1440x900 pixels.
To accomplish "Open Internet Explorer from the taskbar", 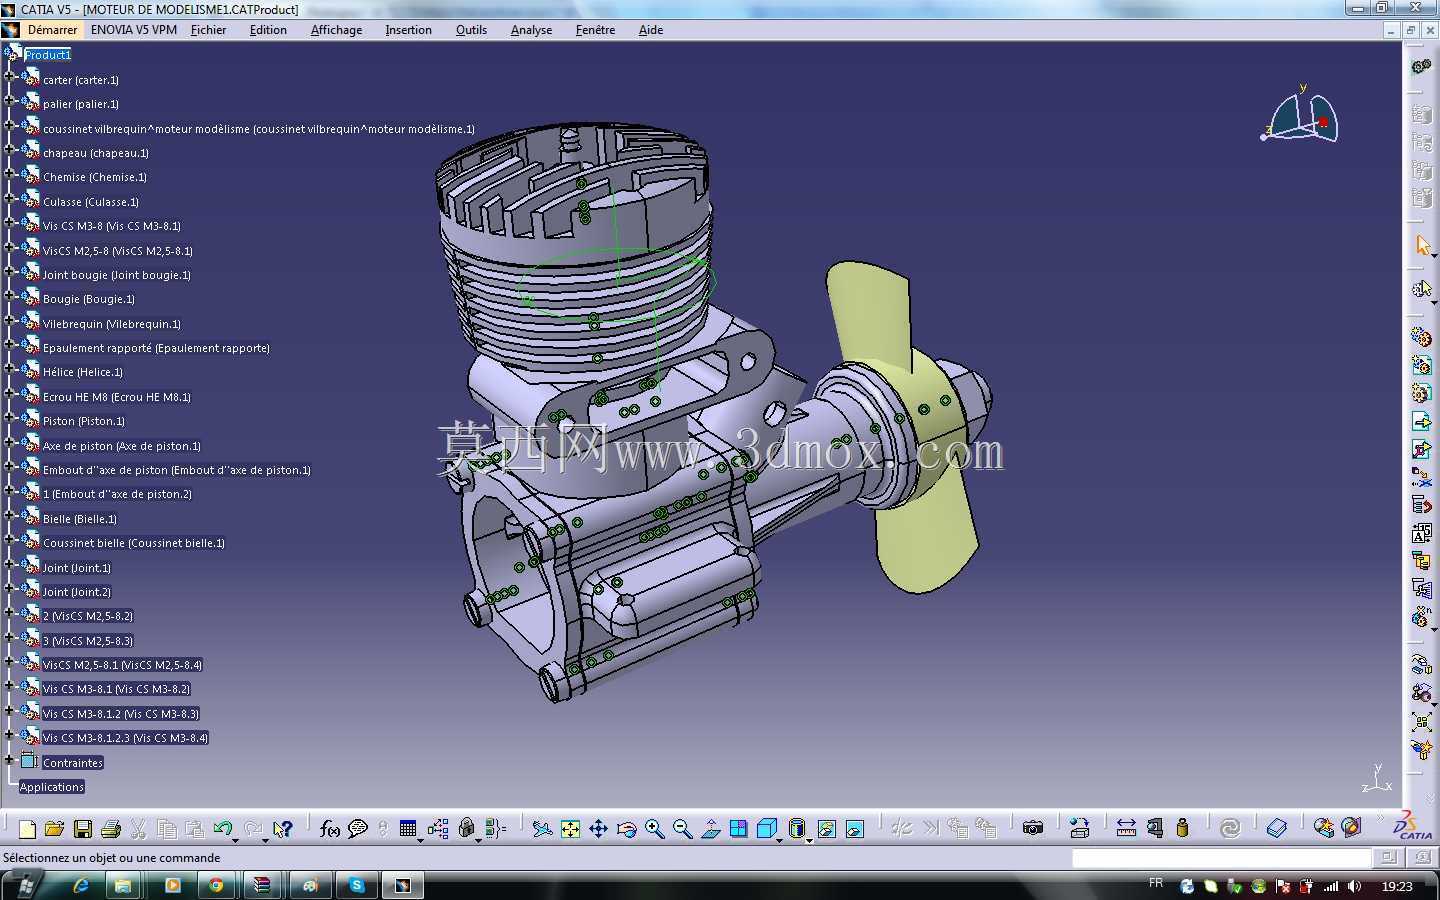I will coord(81,885).
